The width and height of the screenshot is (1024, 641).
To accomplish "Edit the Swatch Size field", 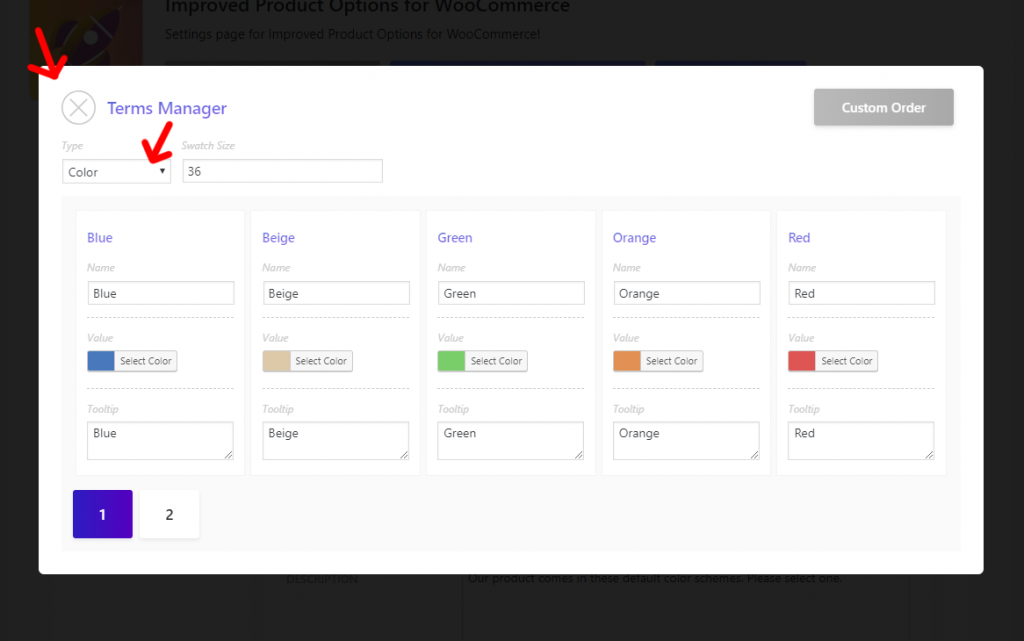I will [x=282, y=171].
